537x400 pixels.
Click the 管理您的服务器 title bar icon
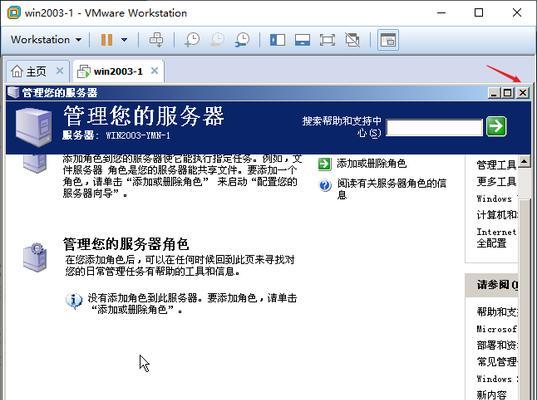coord(13,92)
